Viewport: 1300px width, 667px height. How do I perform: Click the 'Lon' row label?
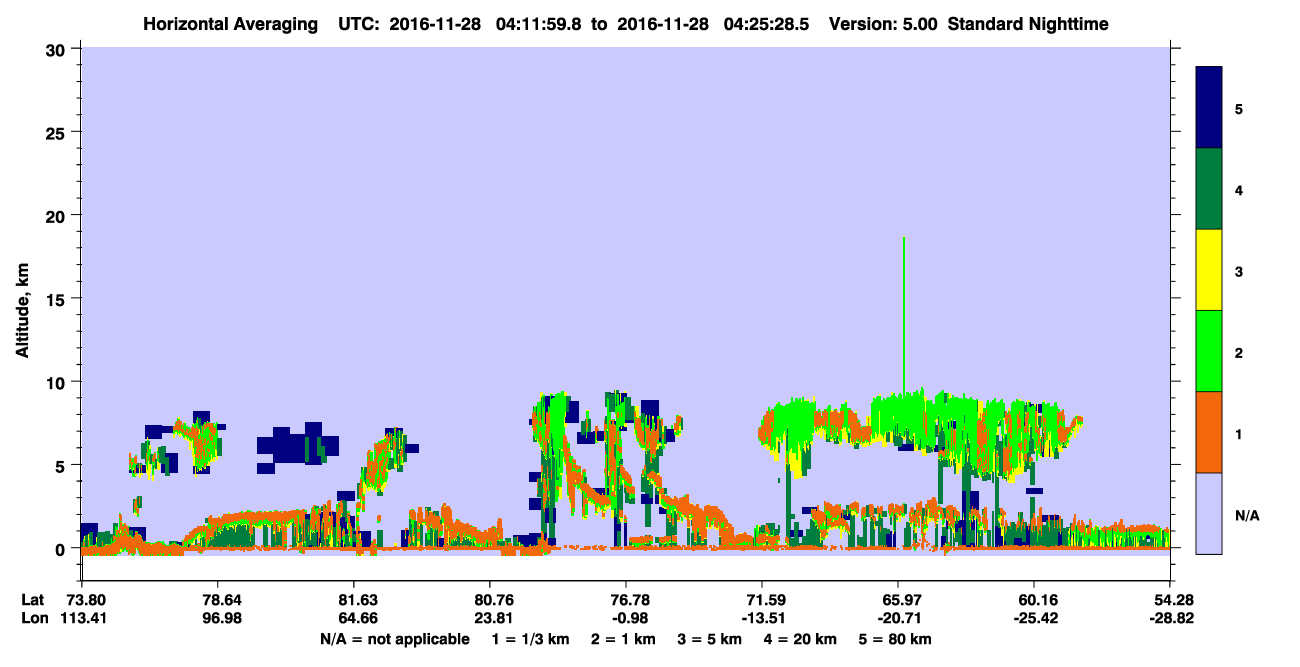pos(33,618)
